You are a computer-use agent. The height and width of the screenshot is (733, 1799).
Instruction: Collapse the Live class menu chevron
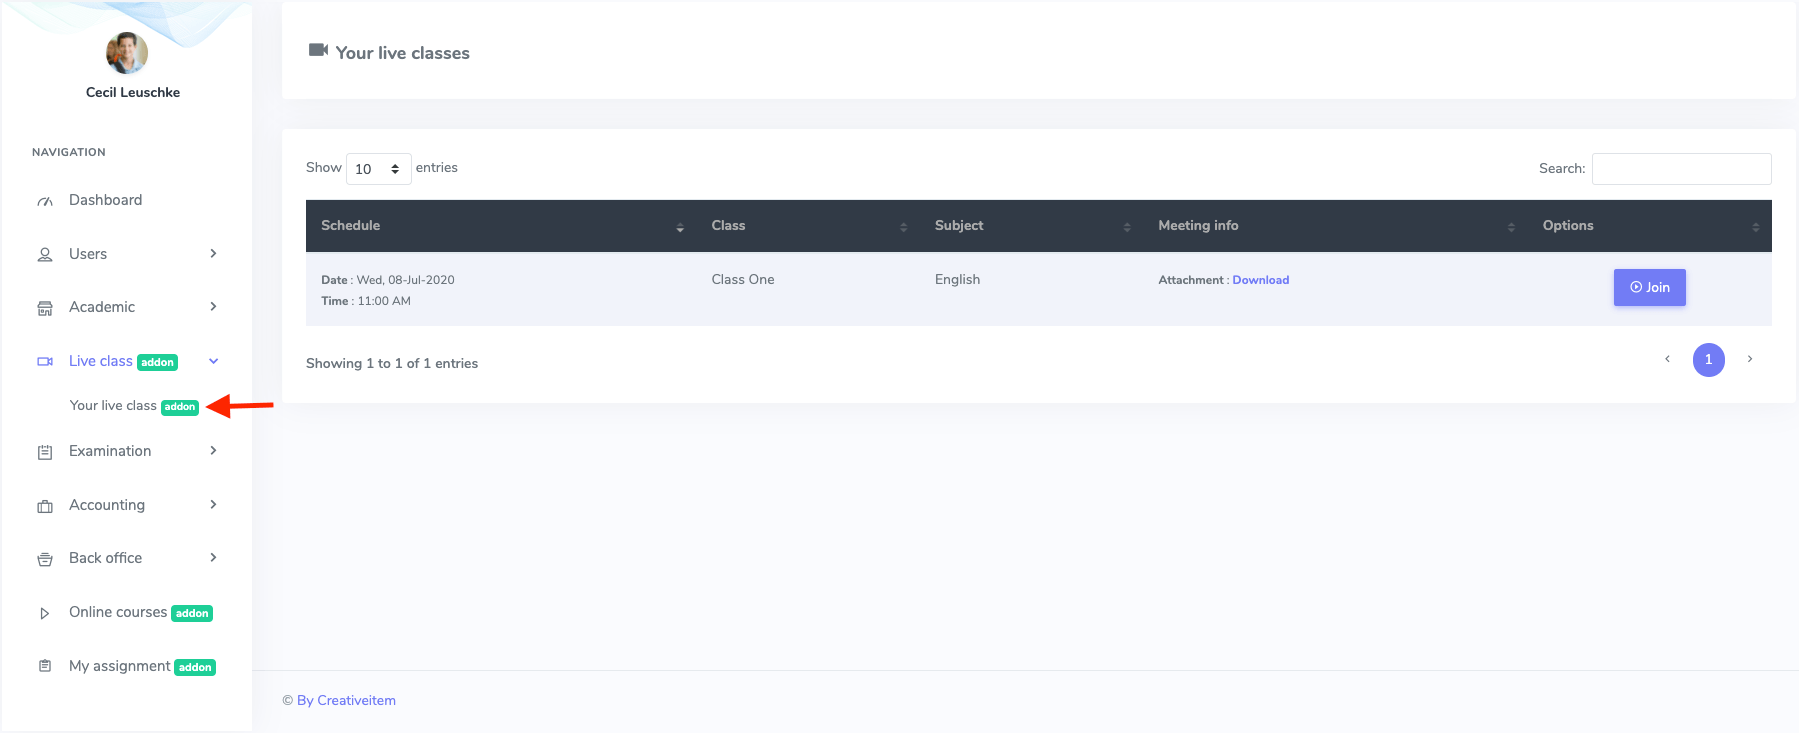[x=213, y=361]
